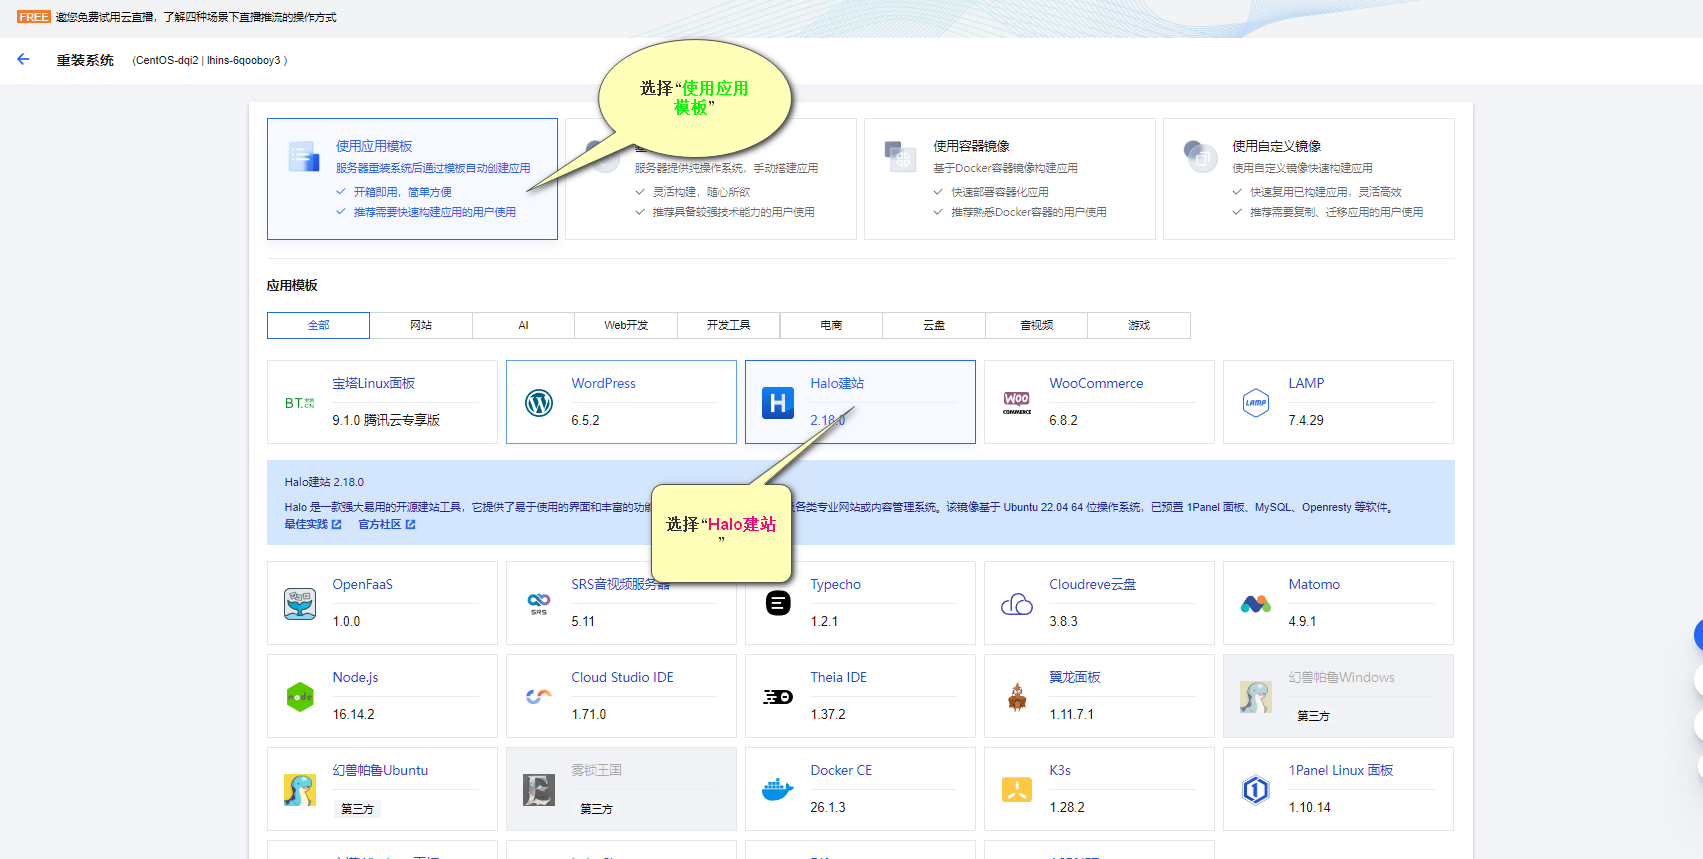Viewport: 1703px width, 859px height.
Task: Click the Docker CE whale icon
Action: (778, 790)
